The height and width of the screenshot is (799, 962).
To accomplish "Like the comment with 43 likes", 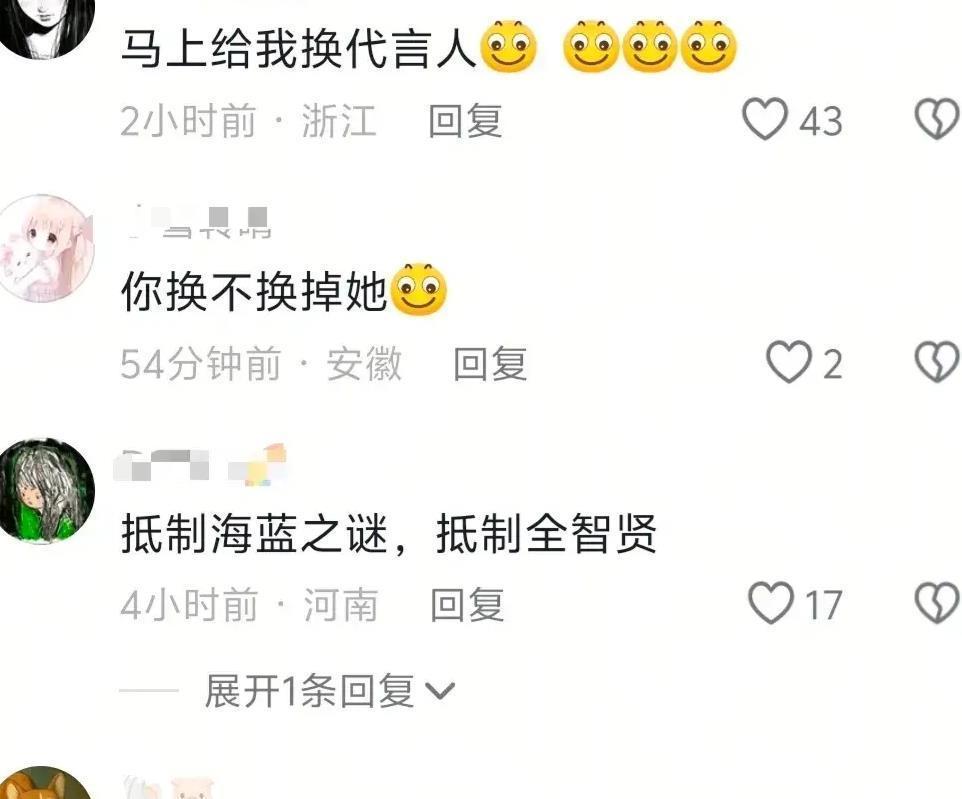I will (x=765, y=118).
